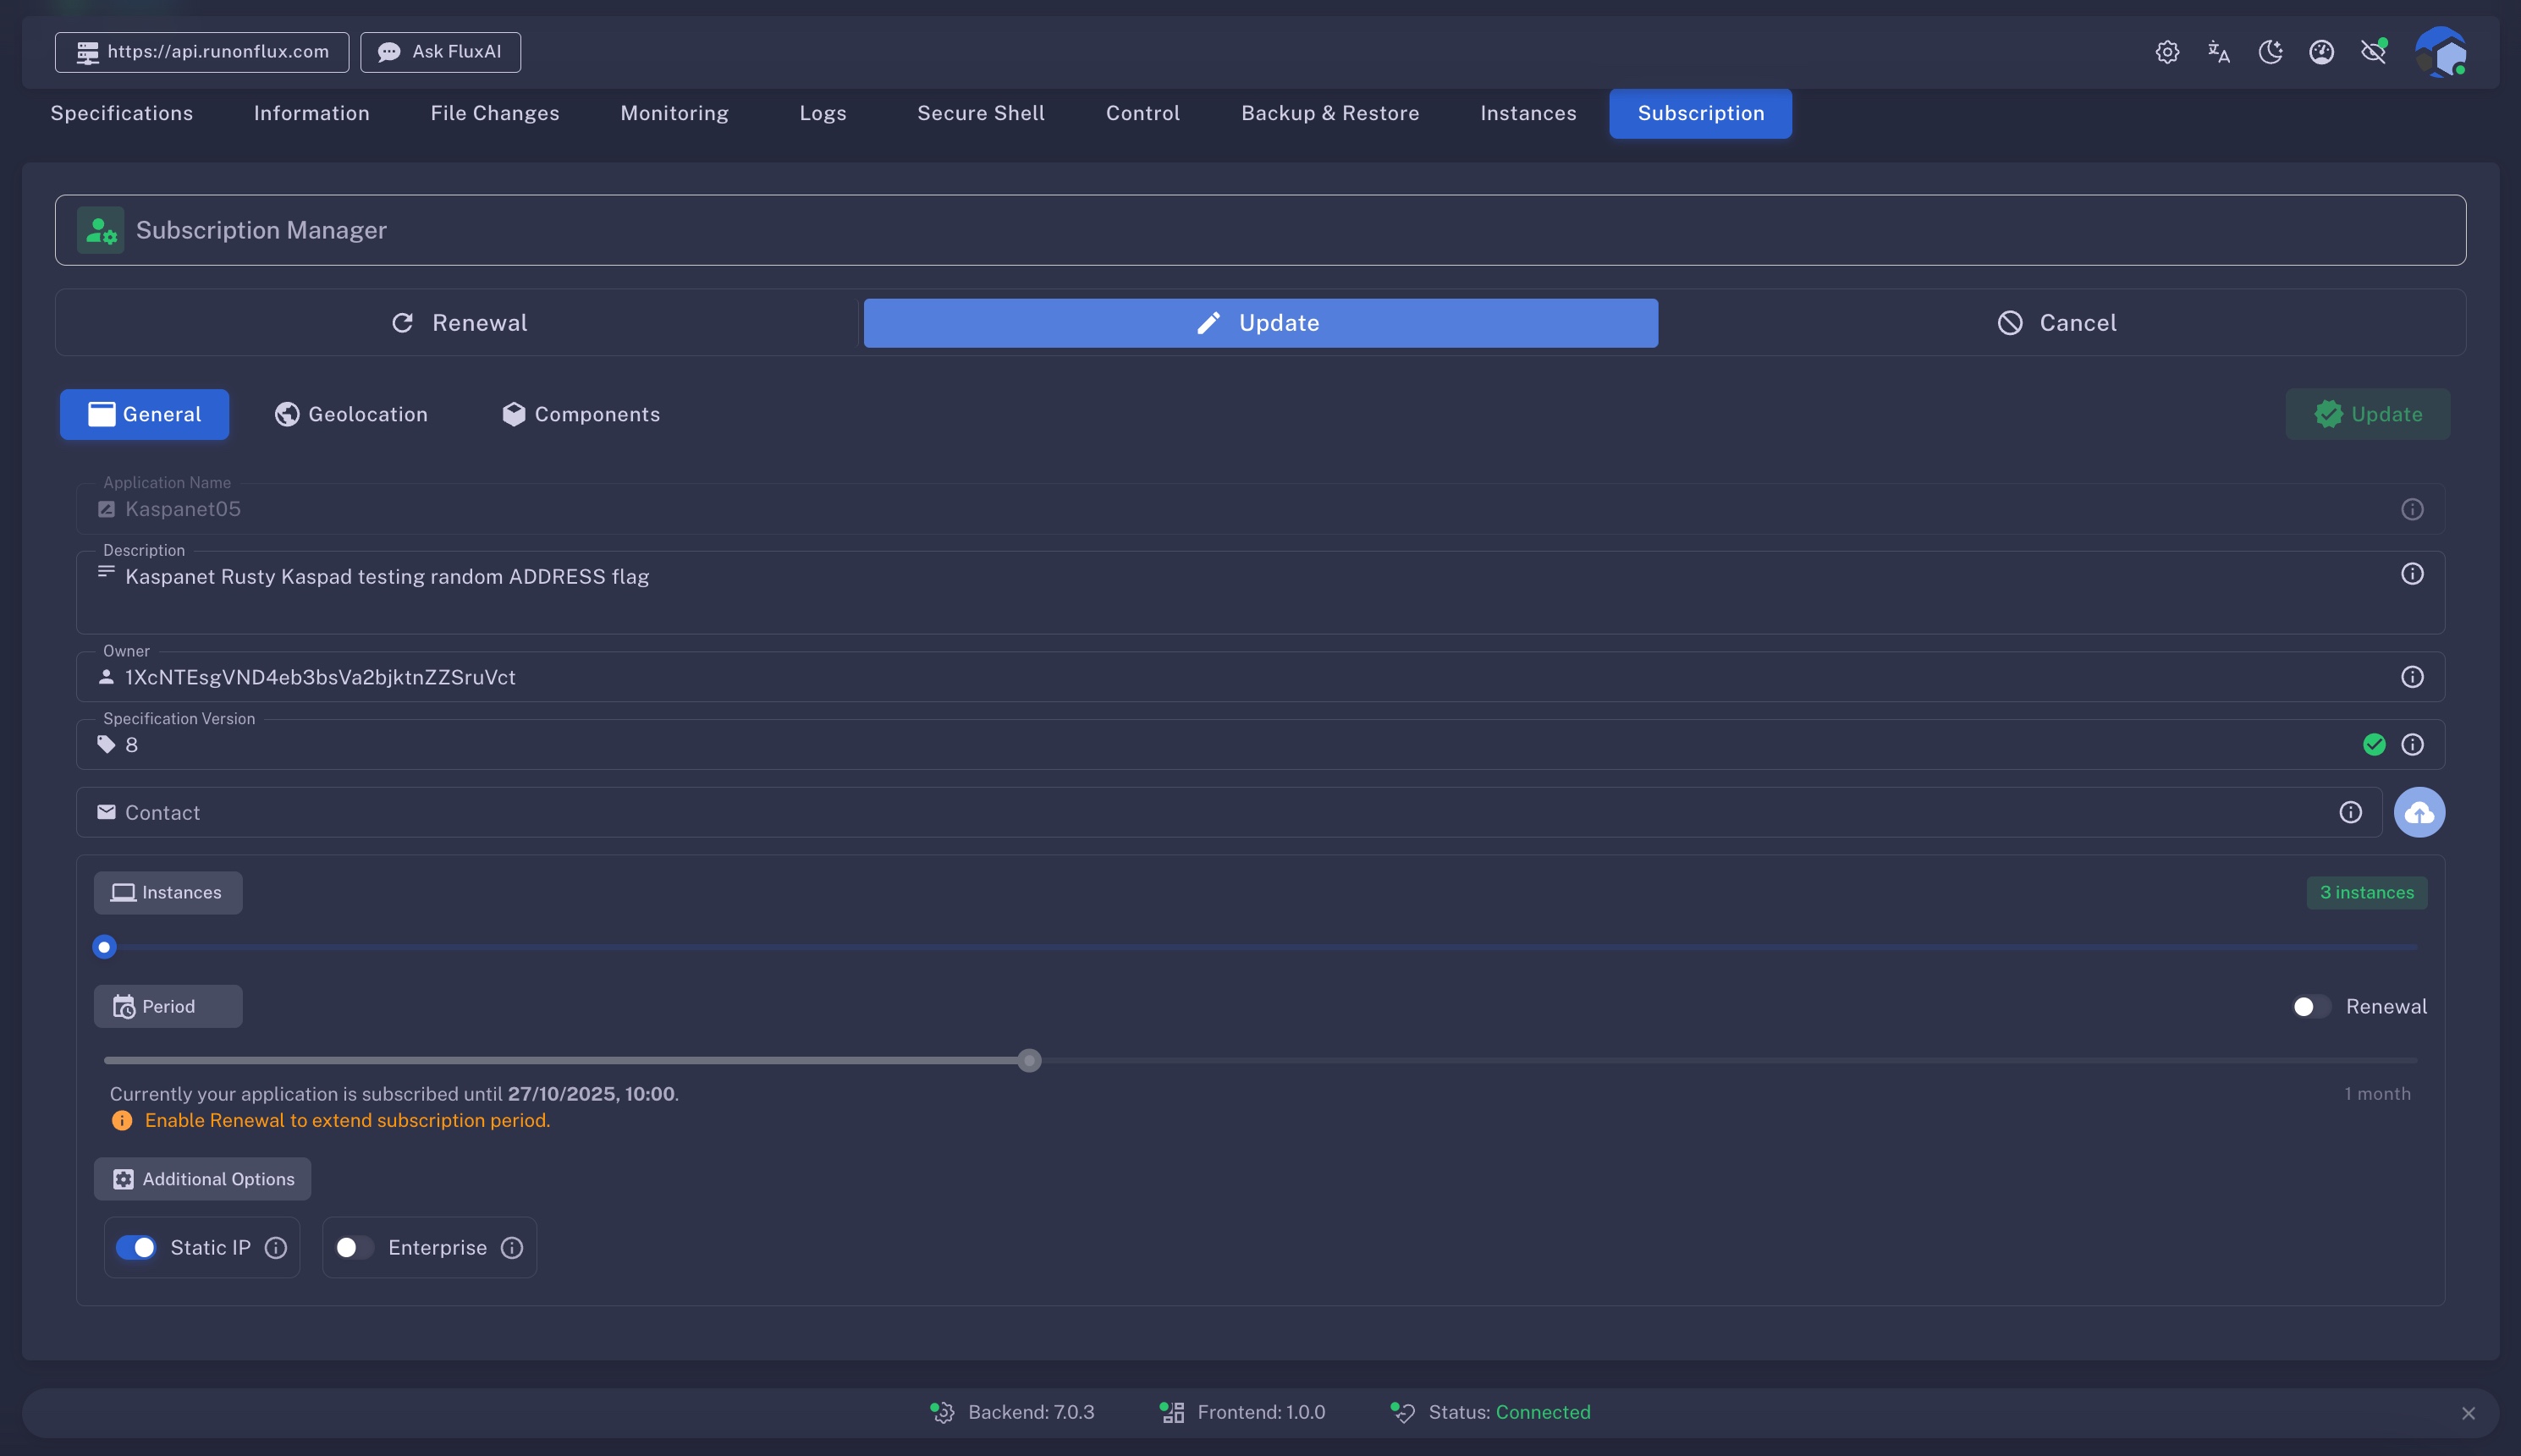Click info icon next to Static IP
This screenshot has width=2521, height=1456.
[x=276, y=1248]
